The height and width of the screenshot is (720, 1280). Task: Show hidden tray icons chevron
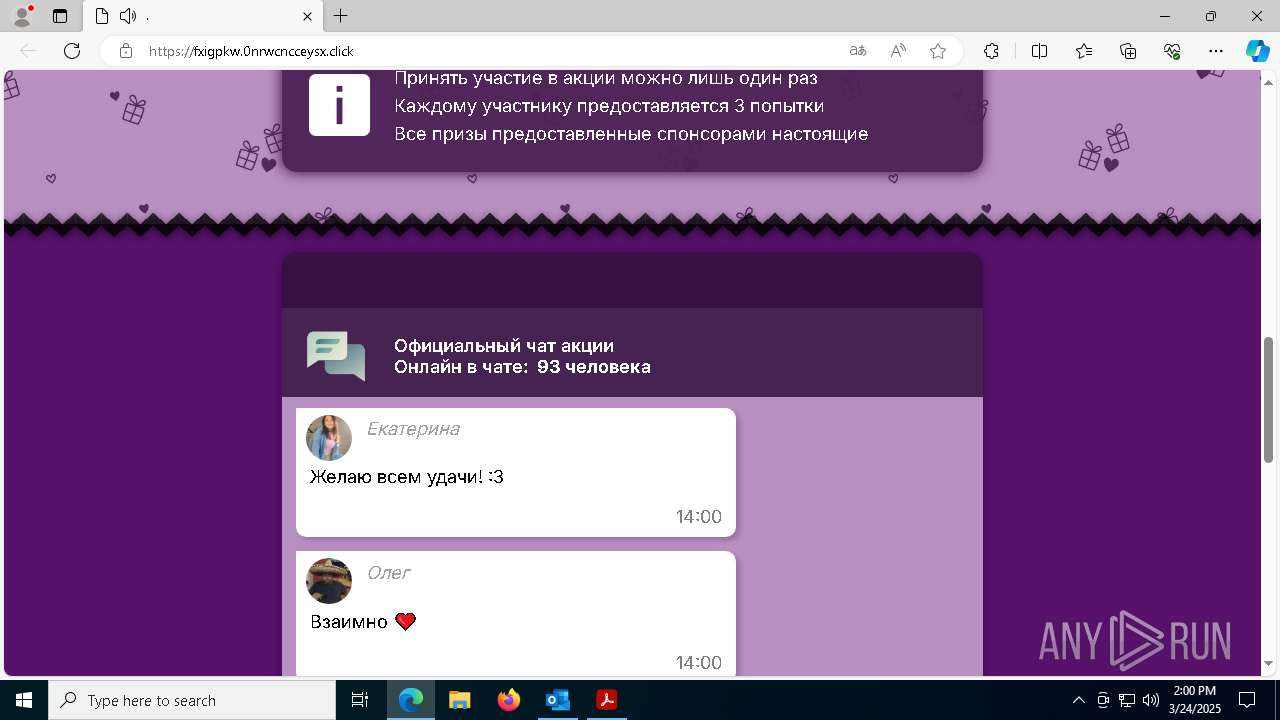[x=1078, y=700]
